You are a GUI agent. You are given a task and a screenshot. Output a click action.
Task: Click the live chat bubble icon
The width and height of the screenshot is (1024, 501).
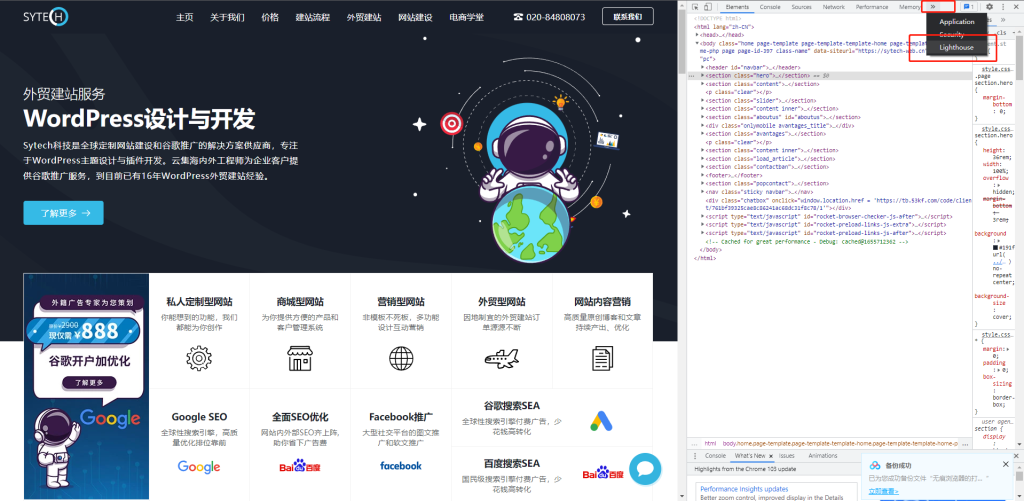click(645, 469)
